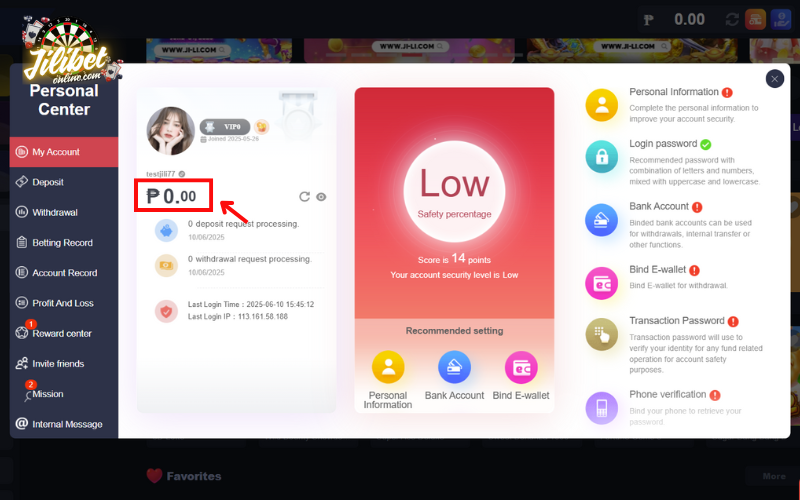Open Account Record
This screenshot has width=800, height=500.
pyautogui.click(x=64, y=273)
